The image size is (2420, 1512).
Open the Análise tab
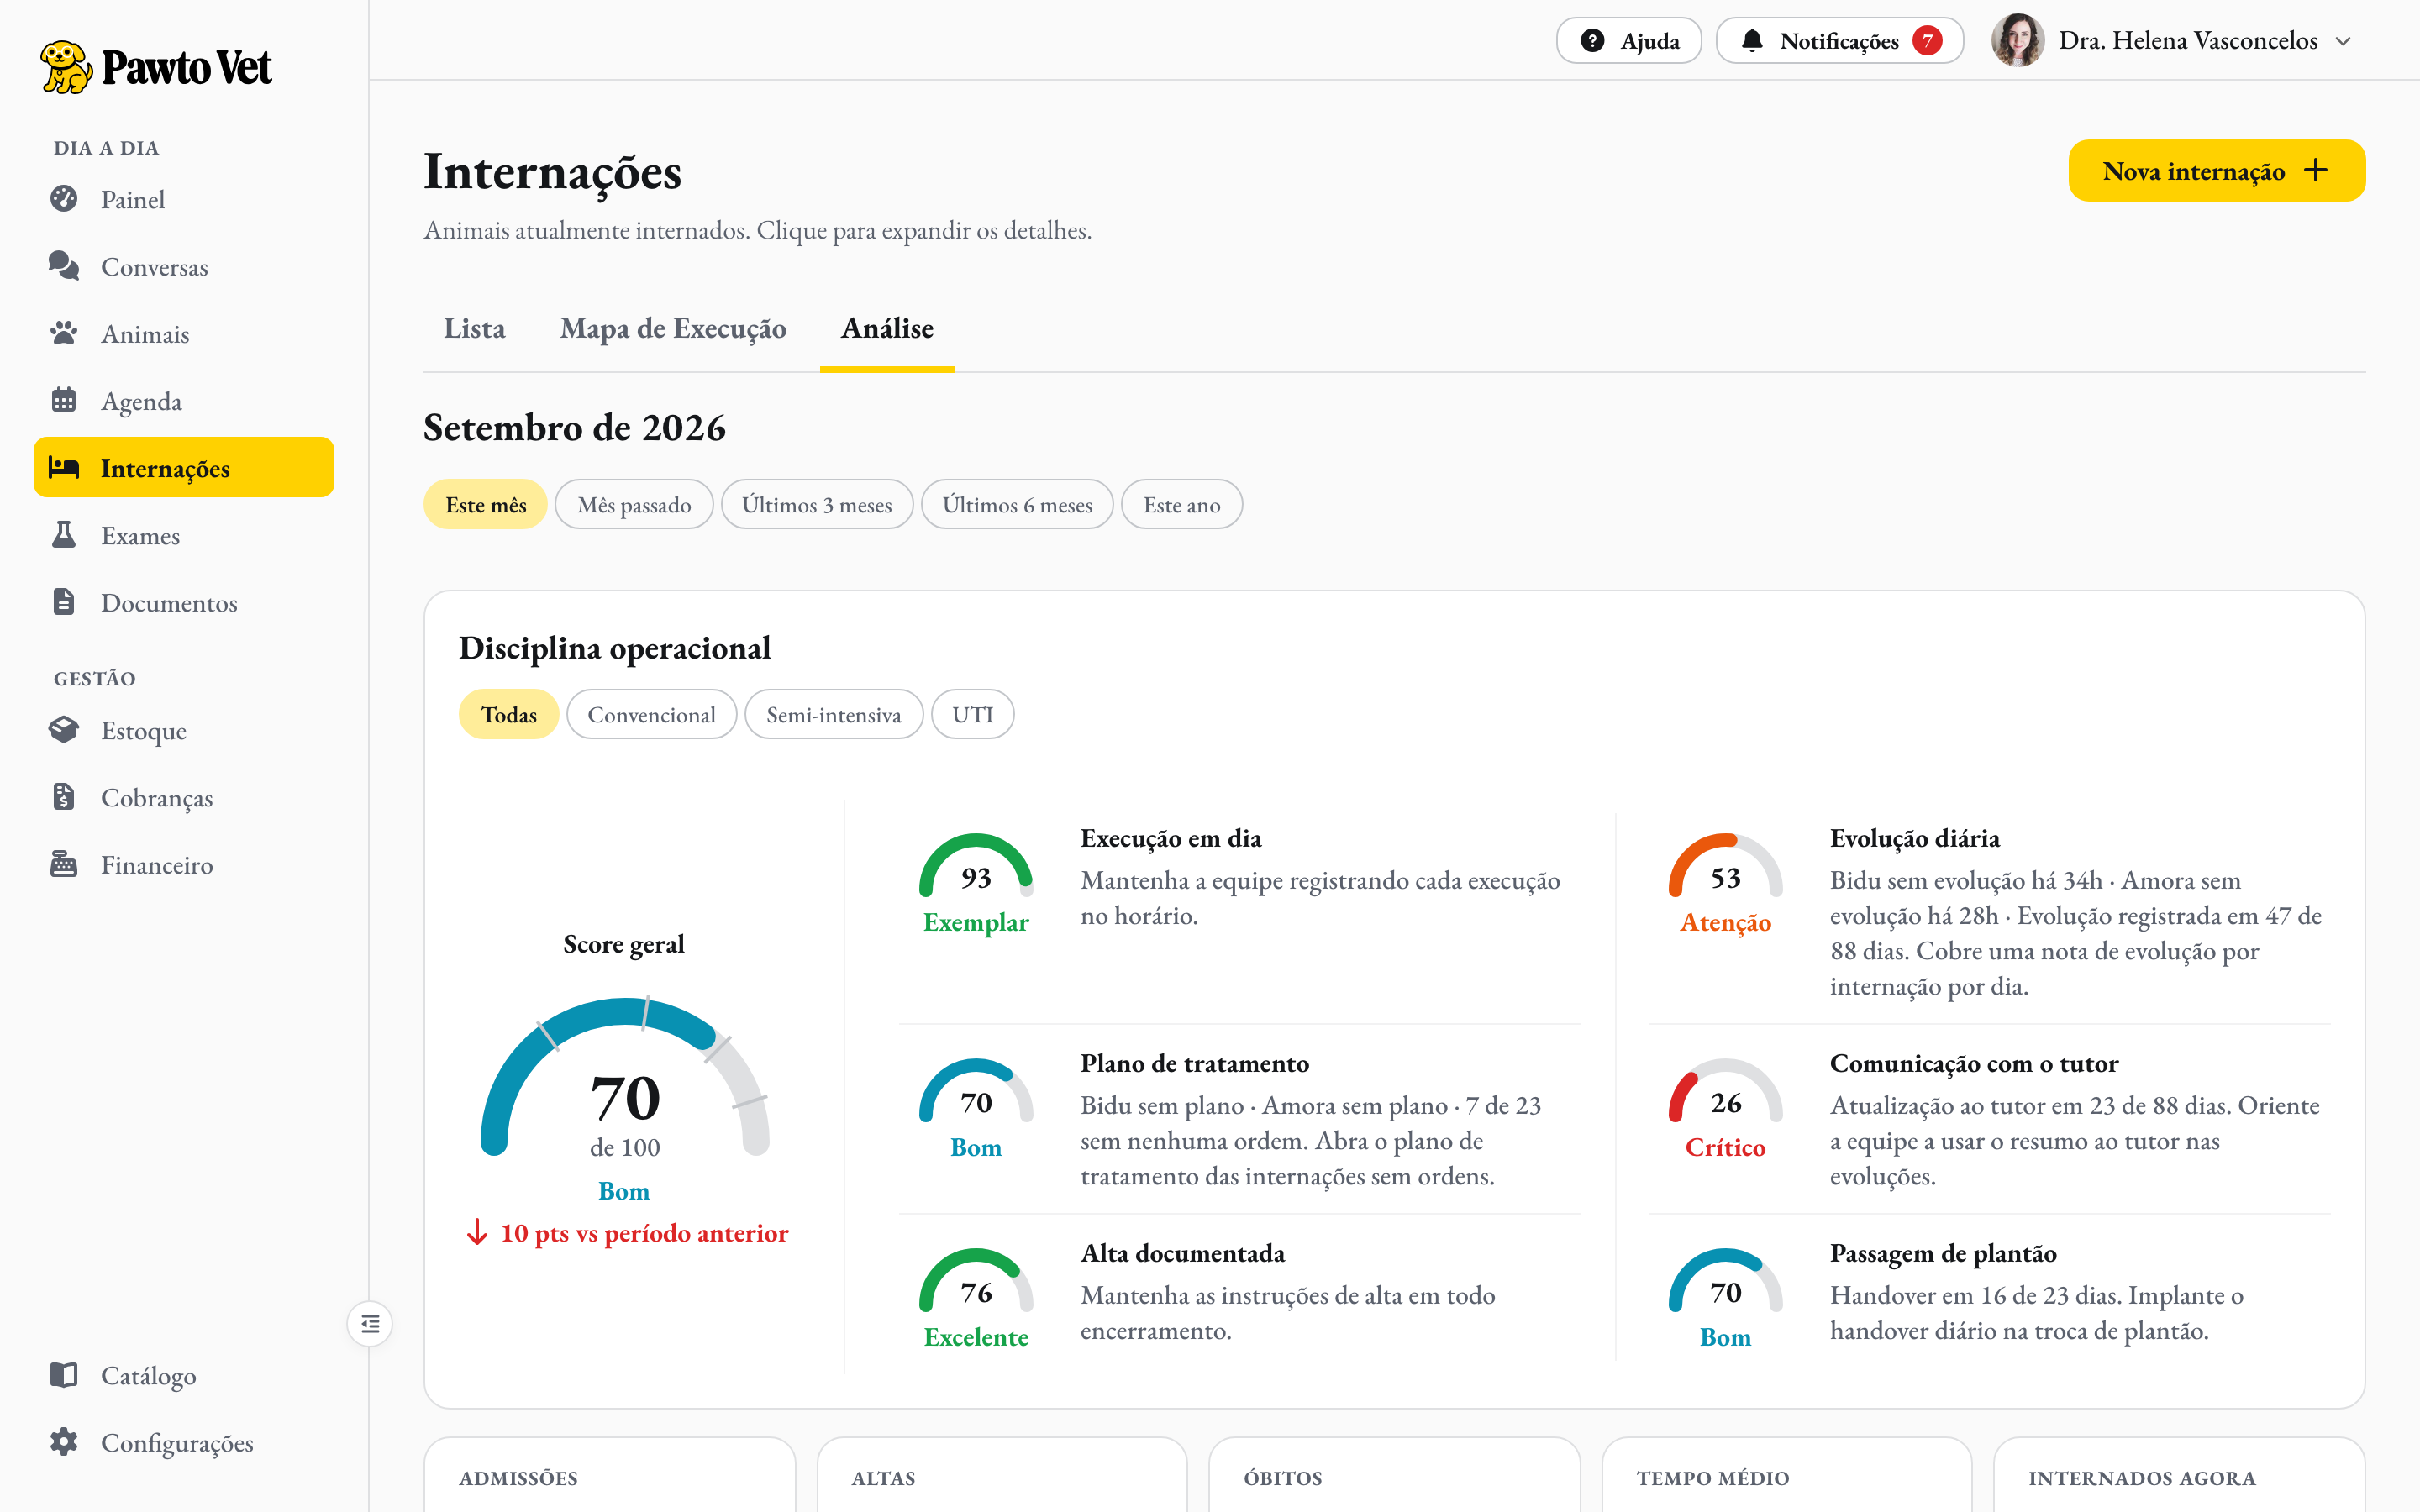(887, 328)
